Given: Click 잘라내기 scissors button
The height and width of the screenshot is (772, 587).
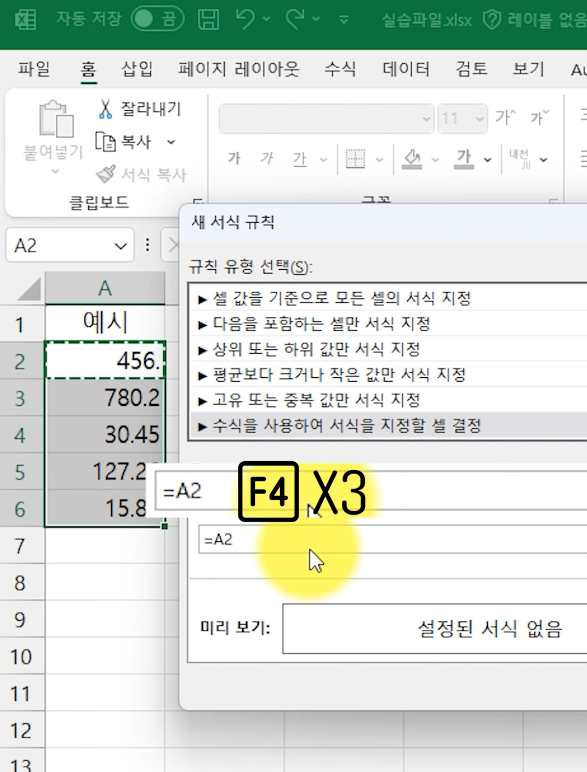Looking at the screenshot, I should tap(140, 109).
